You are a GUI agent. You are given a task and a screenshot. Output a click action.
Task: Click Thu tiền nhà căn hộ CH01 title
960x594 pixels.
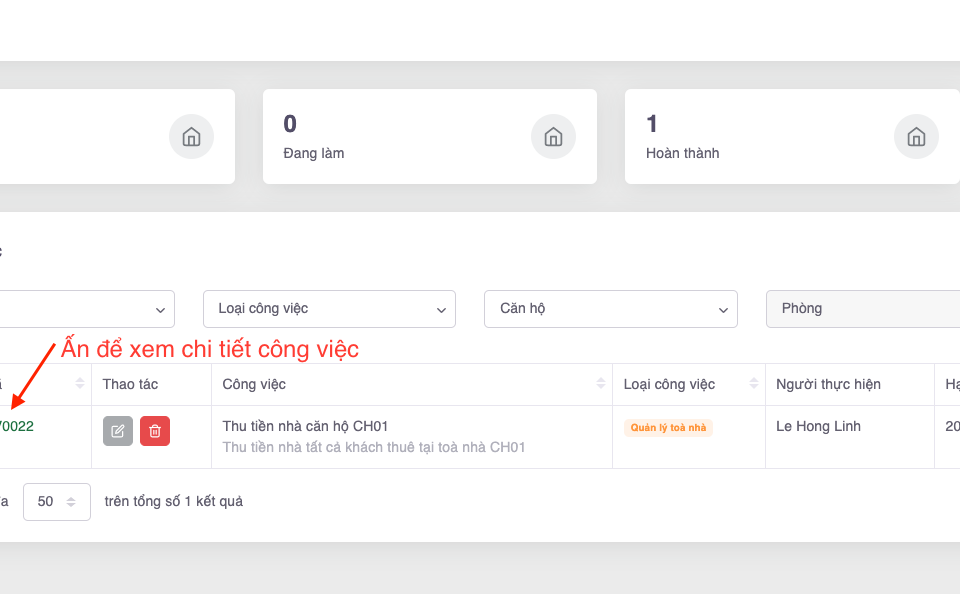tap(305, 426)
